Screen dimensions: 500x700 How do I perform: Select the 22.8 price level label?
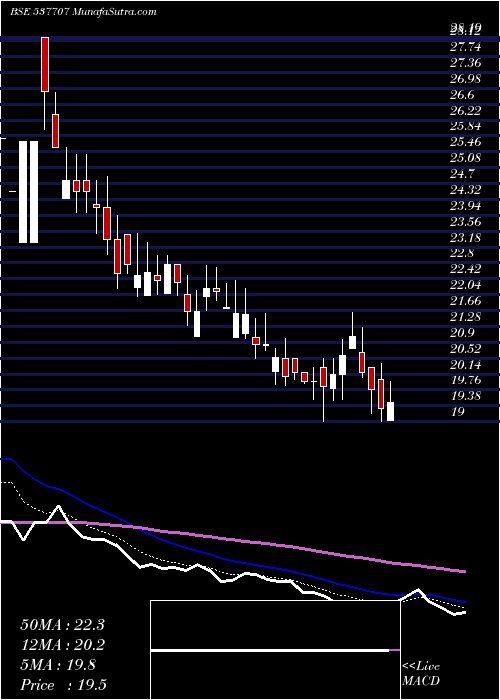[x=462, y=254]
